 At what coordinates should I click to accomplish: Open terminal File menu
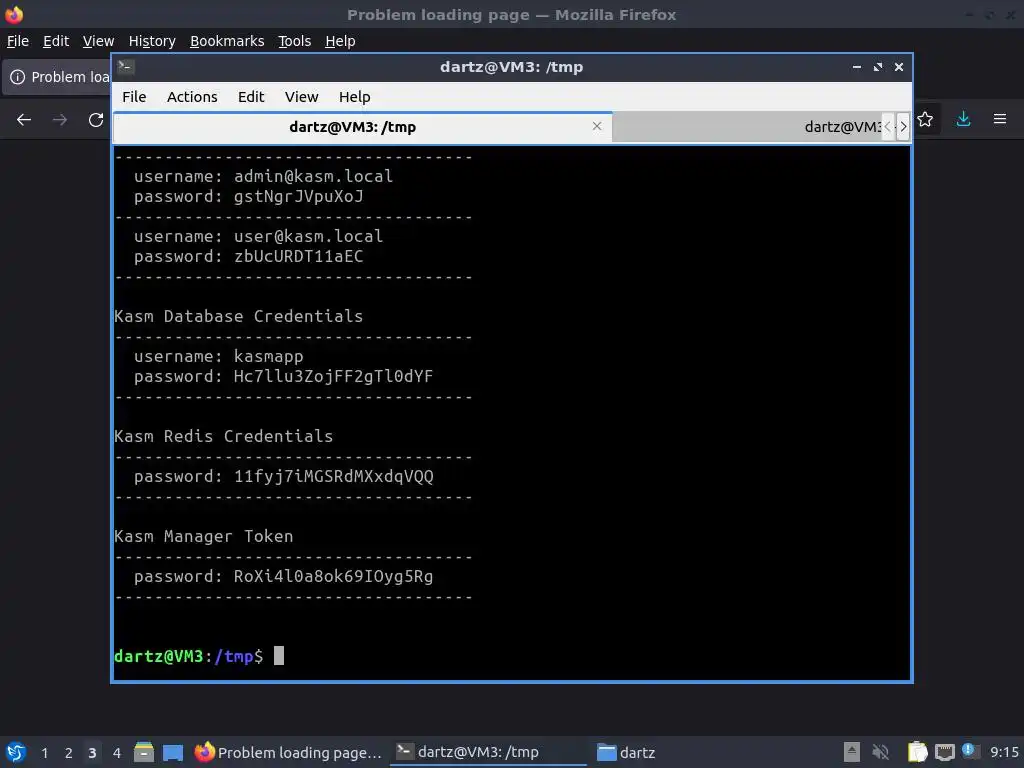[x=135, y=97]
